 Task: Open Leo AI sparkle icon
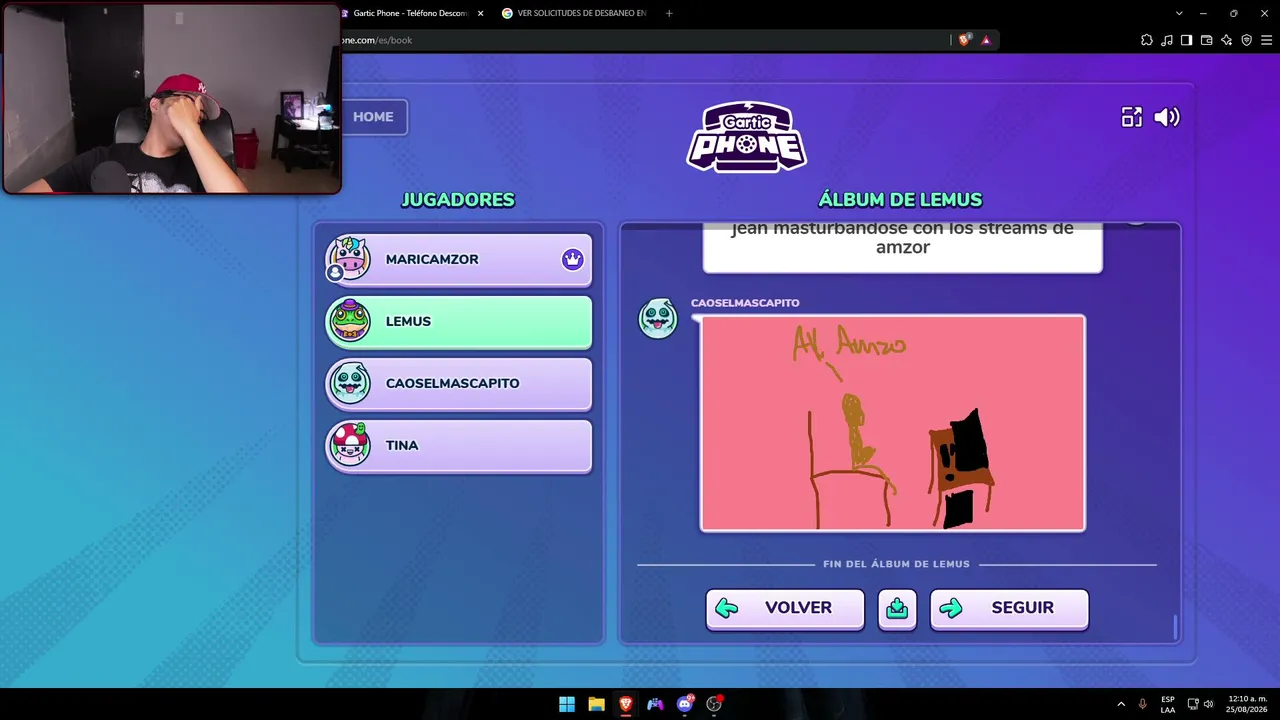pyautogui.click(x=1227, y=40)
